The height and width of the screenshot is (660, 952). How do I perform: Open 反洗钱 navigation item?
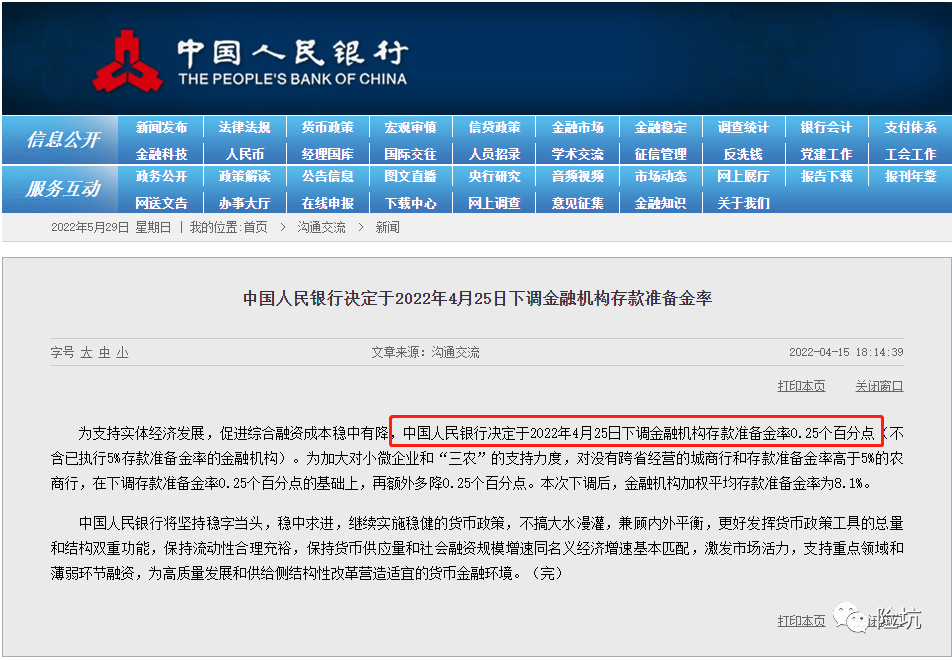(743, 154)
